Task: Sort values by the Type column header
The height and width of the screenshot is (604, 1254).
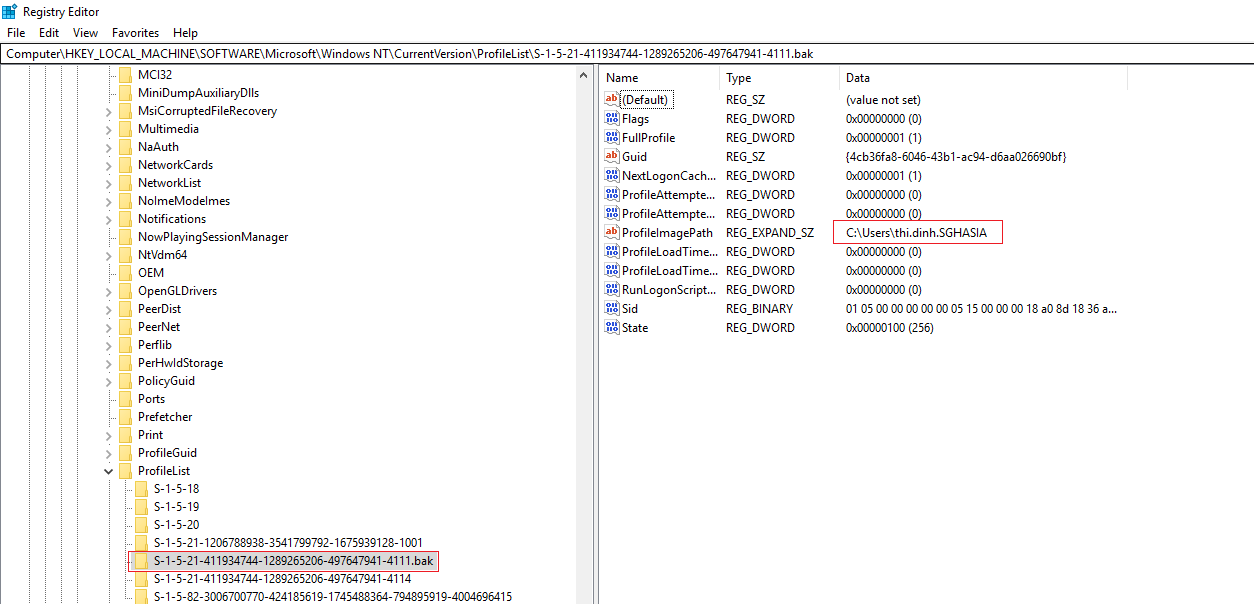Action: point(780,78)
